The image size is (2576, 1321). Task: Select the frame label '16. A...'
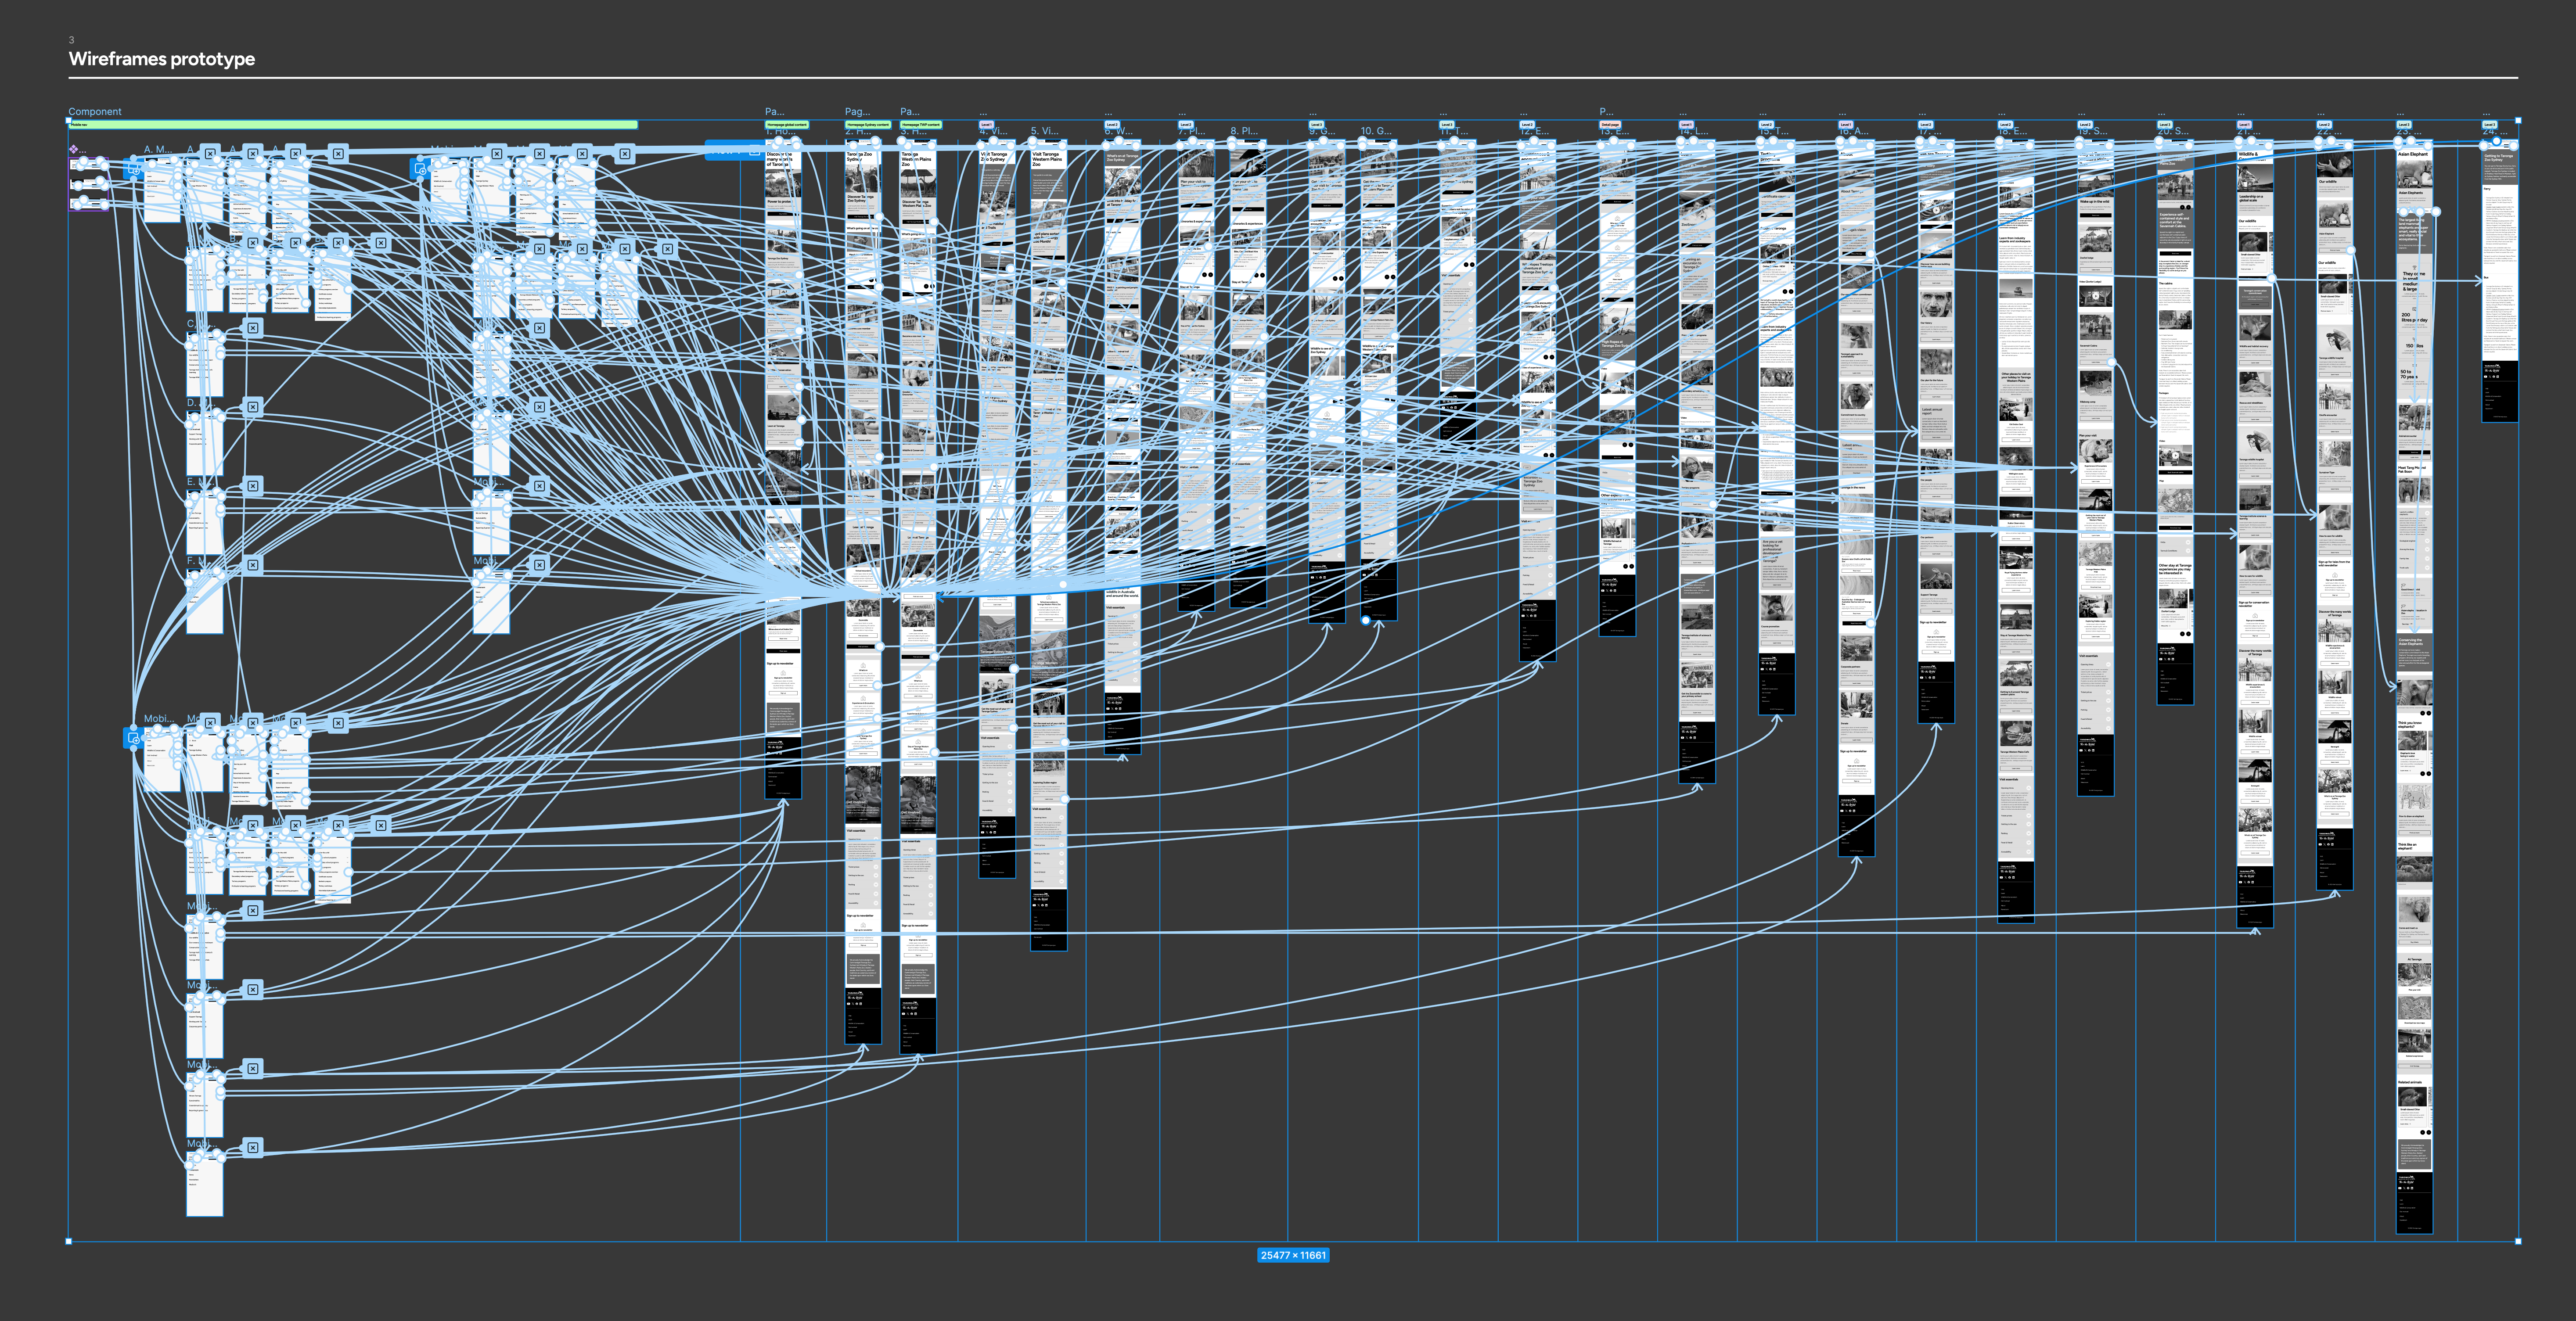click(1853, 131)
